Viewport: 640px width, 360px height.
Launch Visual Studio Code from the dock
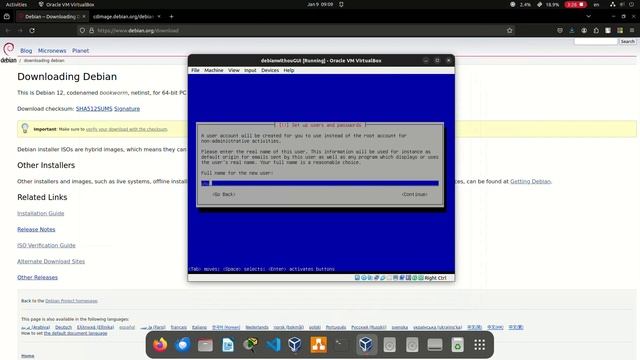coord(273,345)
